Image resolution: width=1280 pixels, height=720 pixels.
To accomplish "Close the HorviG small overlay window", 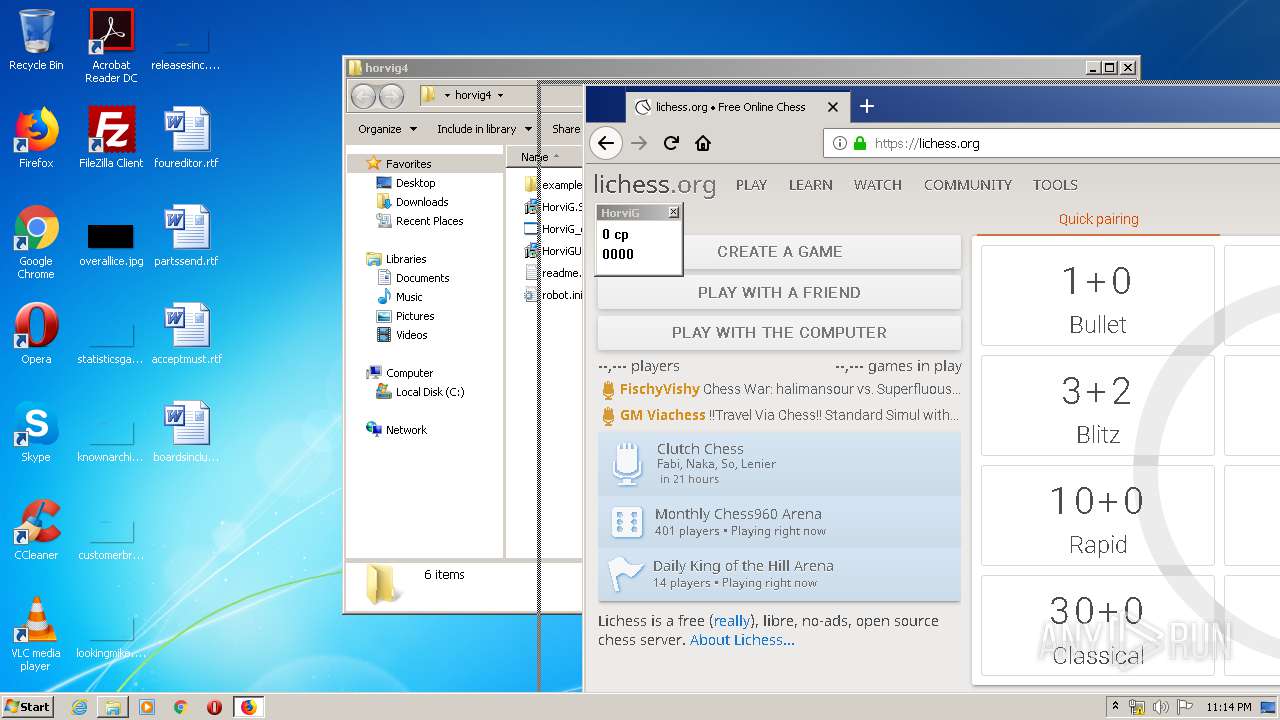I will (673, 212).
